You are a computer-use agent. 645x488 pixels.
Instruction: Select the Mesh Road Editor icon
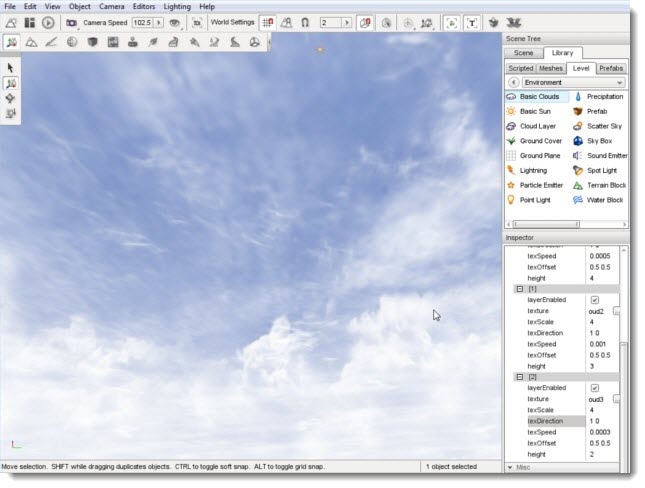point(173,42)
